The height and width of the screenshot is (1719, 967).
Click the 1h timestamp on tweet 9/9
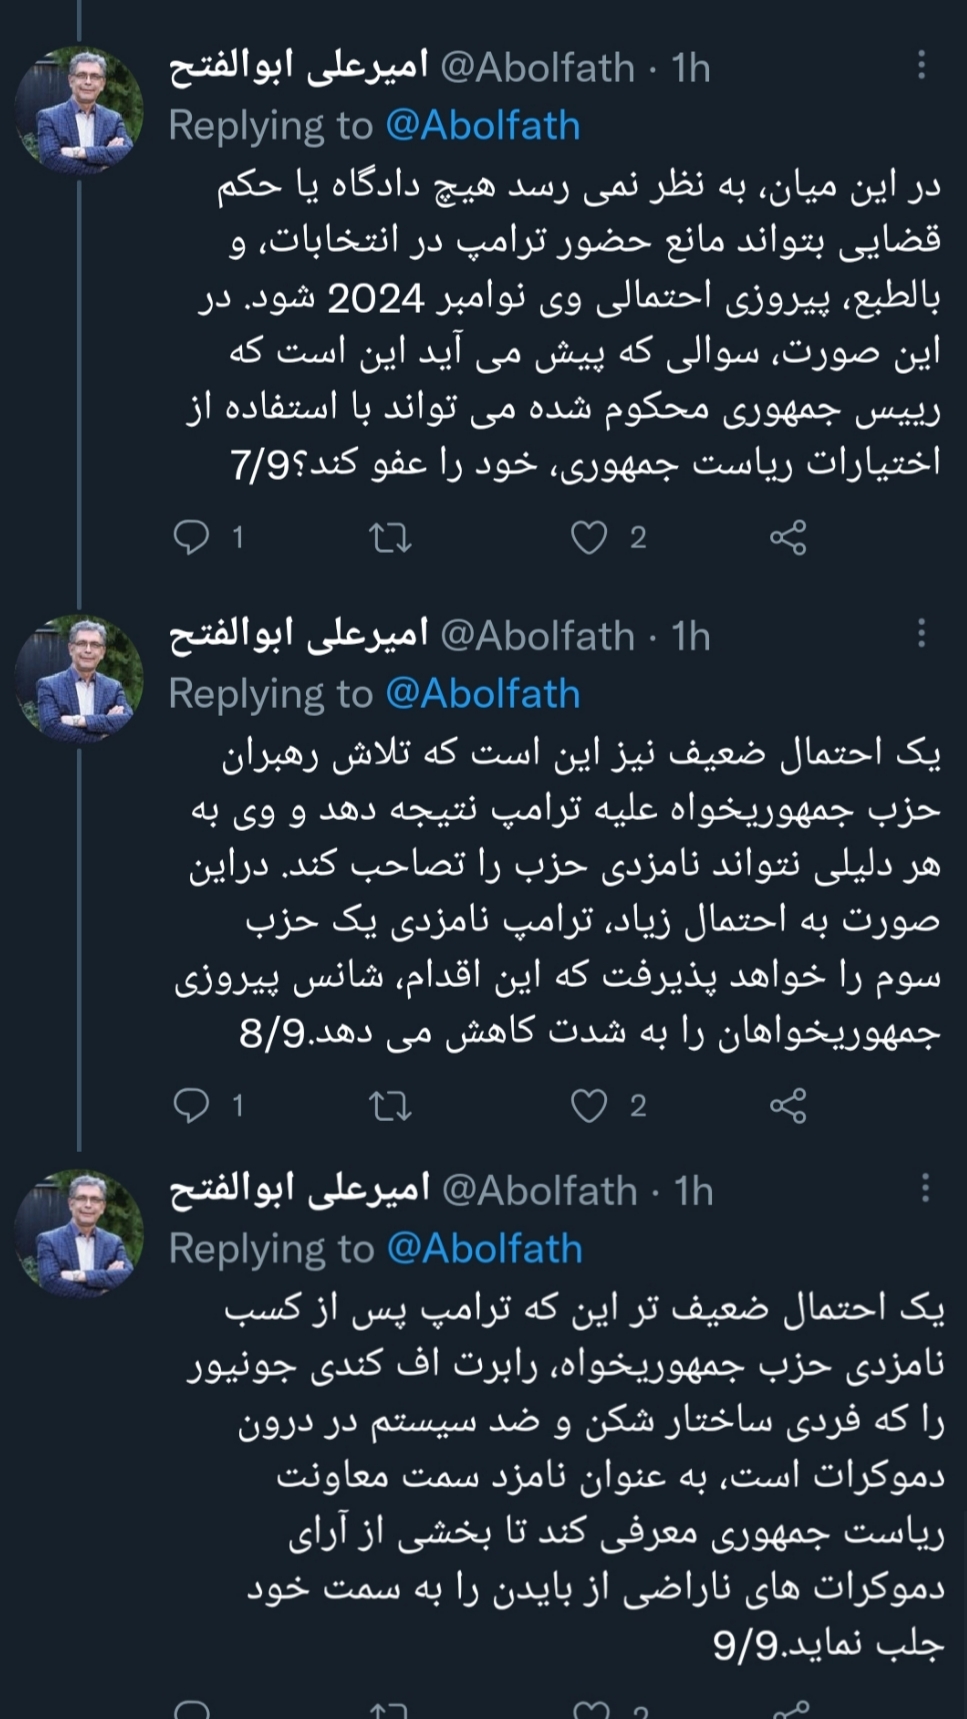click(691, 1188)
